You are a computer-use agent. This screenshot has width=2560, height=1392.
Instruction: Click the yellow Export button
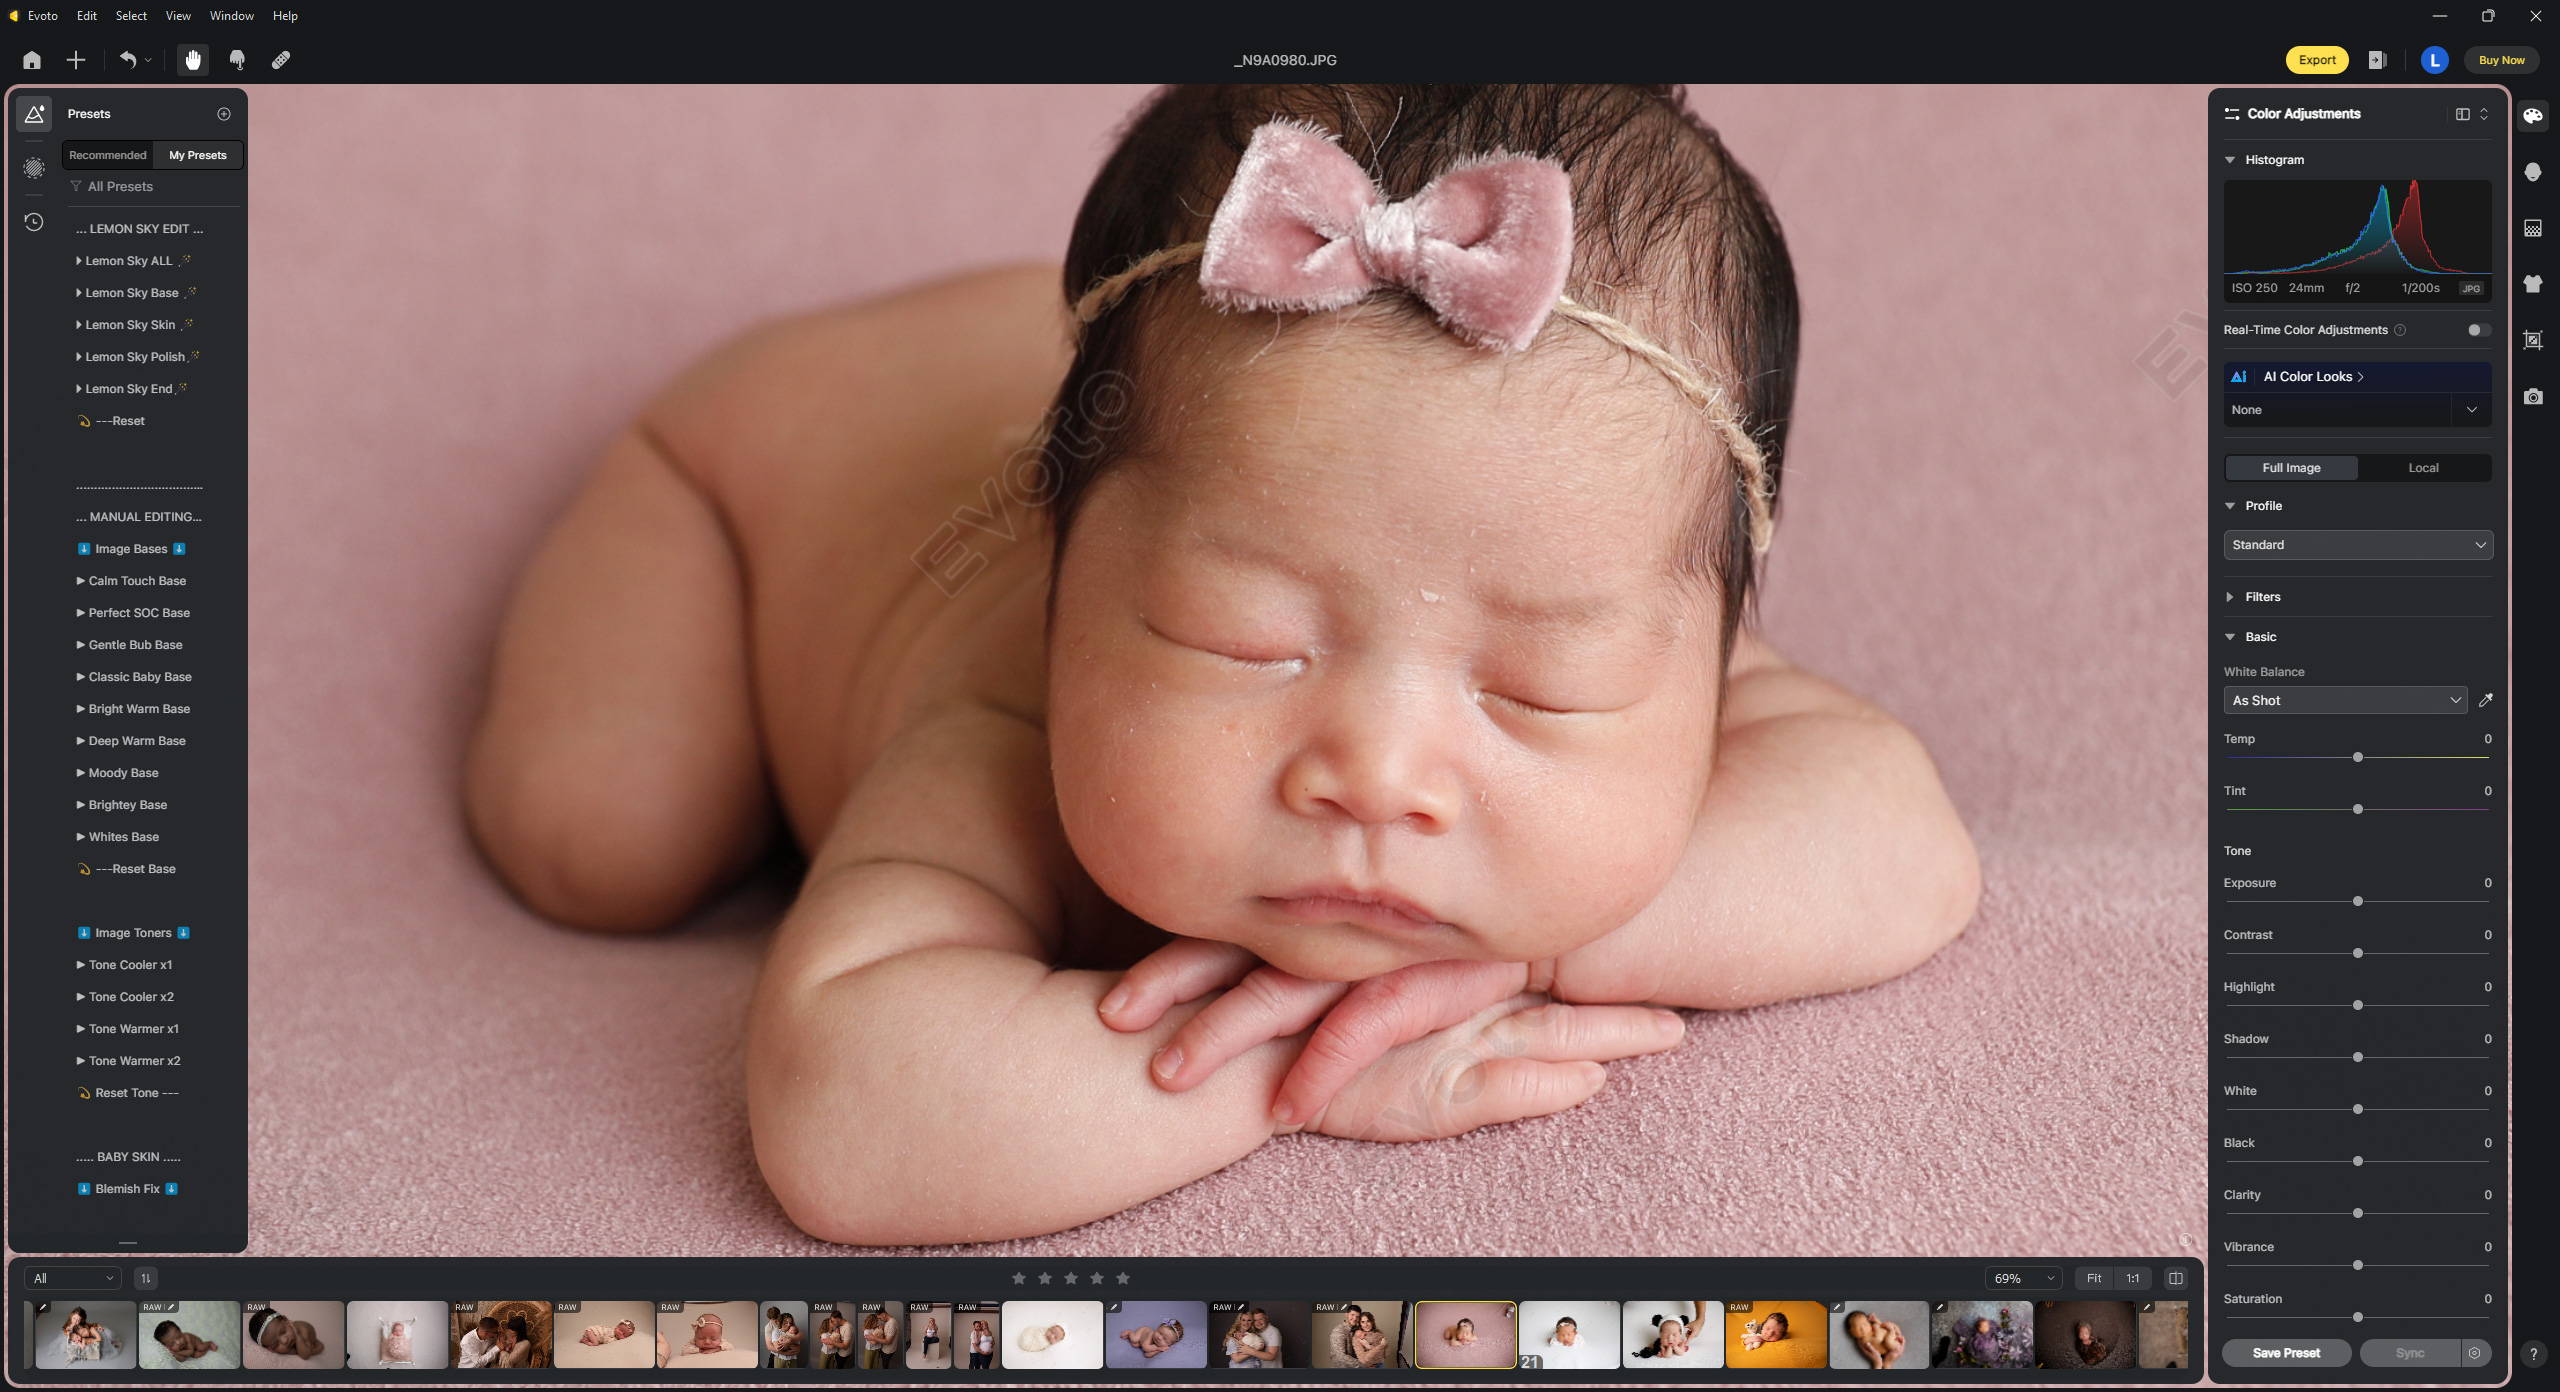(2316, 60)
